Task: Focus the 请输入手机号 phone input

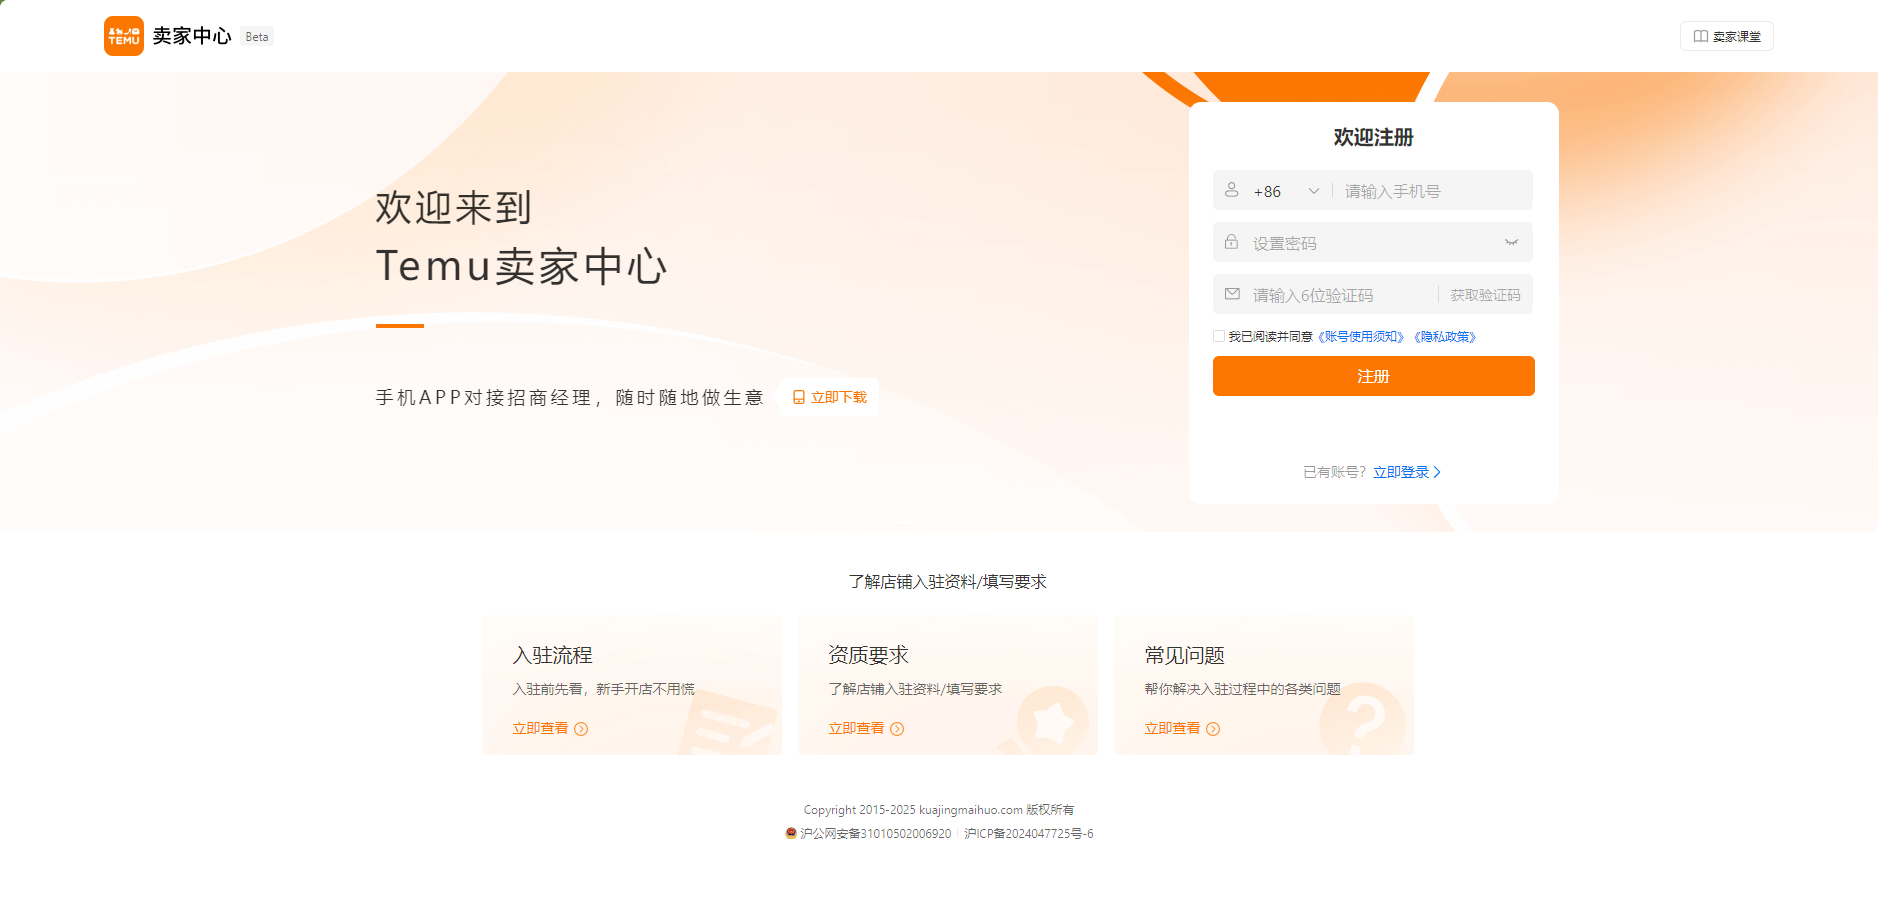Action: 1432,191
